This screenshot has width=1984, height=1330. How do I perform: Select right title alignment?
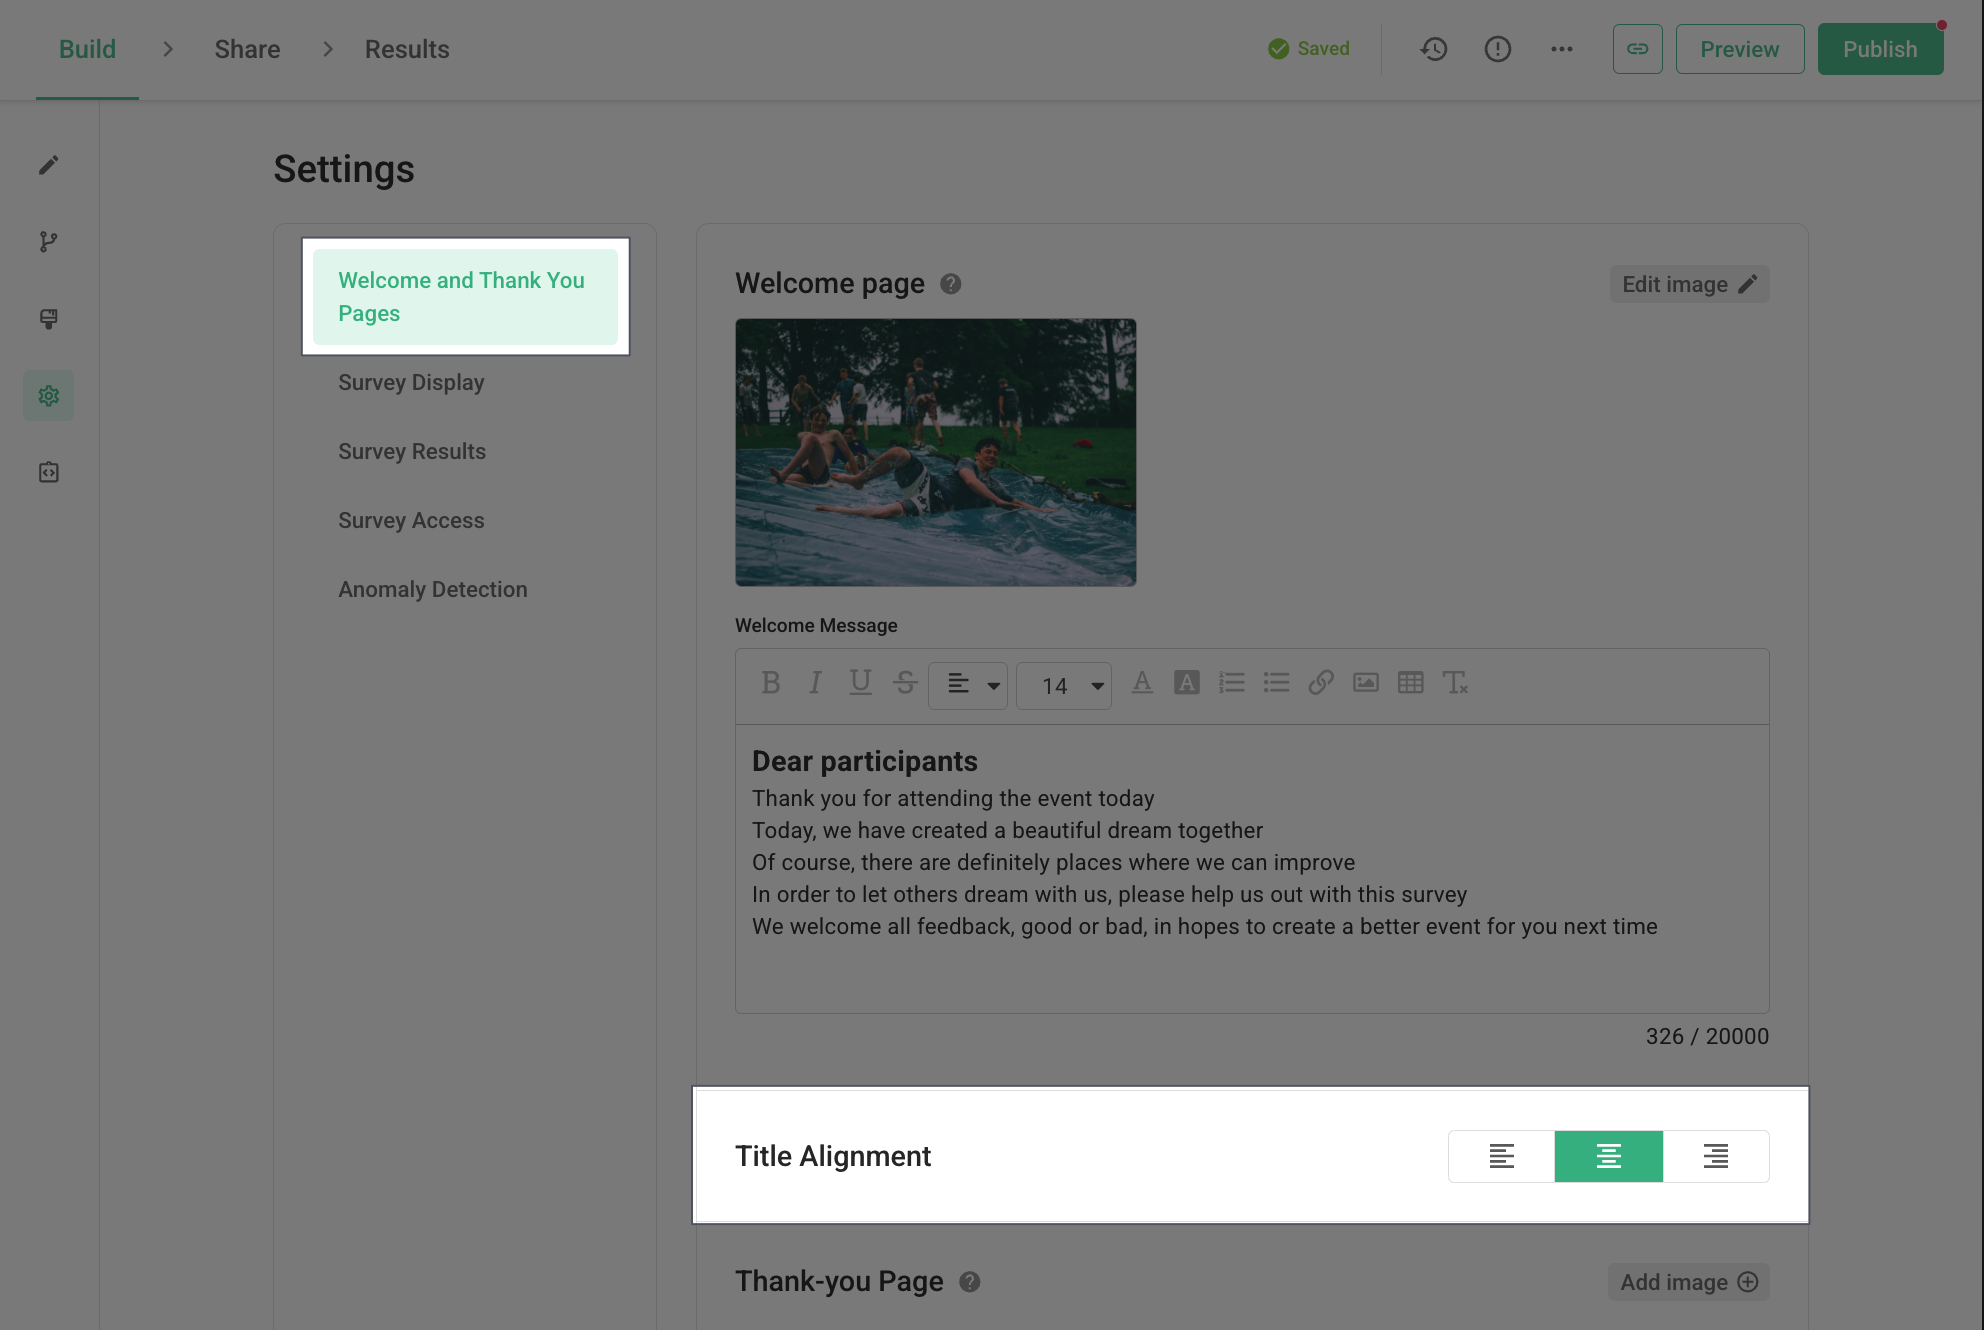coord(1716,1156)
